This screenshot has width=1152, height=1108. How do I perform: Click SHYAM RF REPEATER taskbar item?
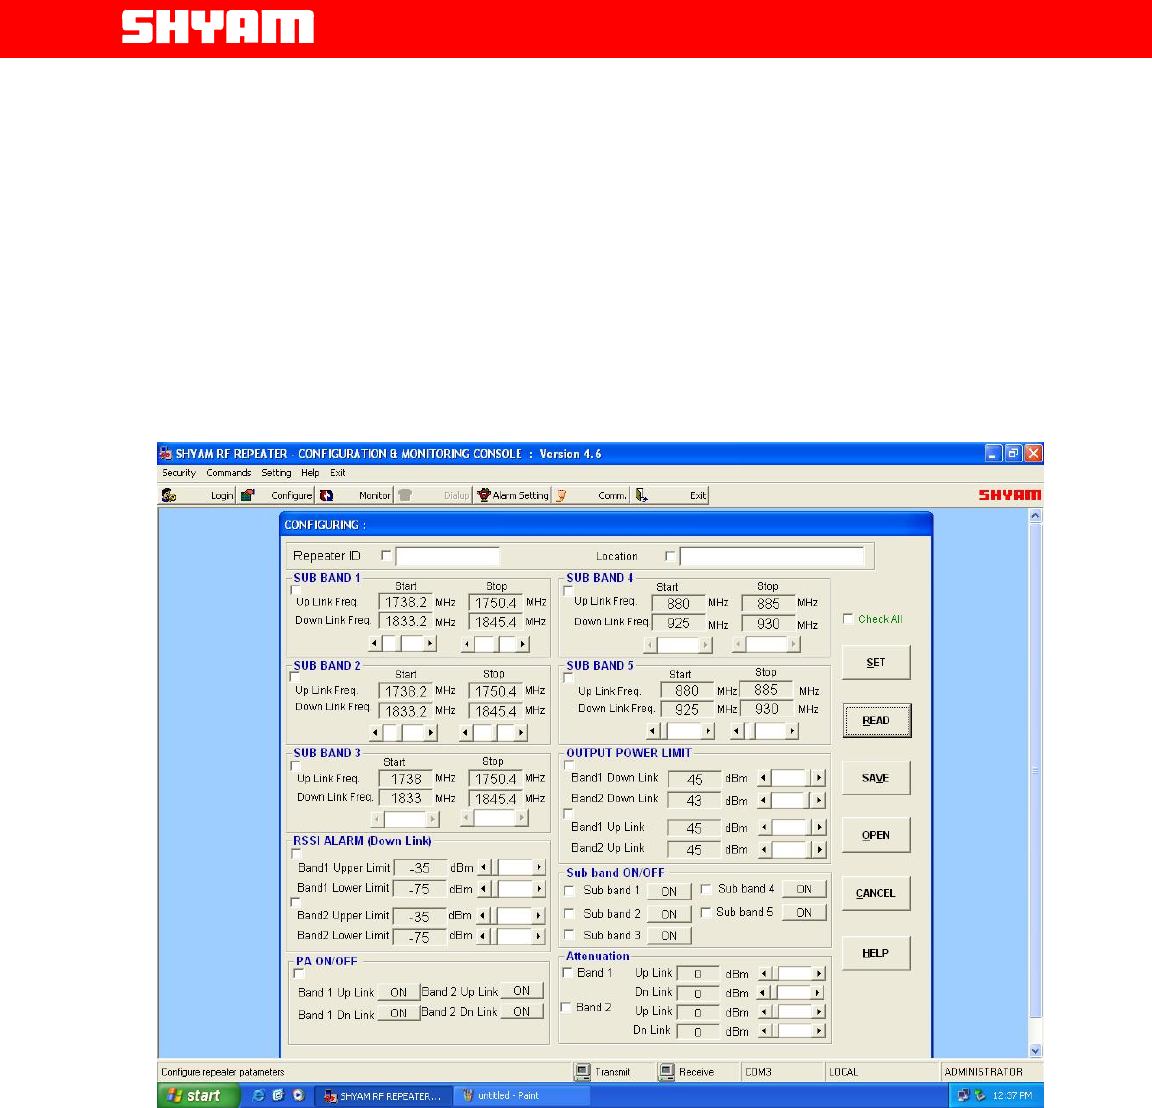pos(383,1096)
